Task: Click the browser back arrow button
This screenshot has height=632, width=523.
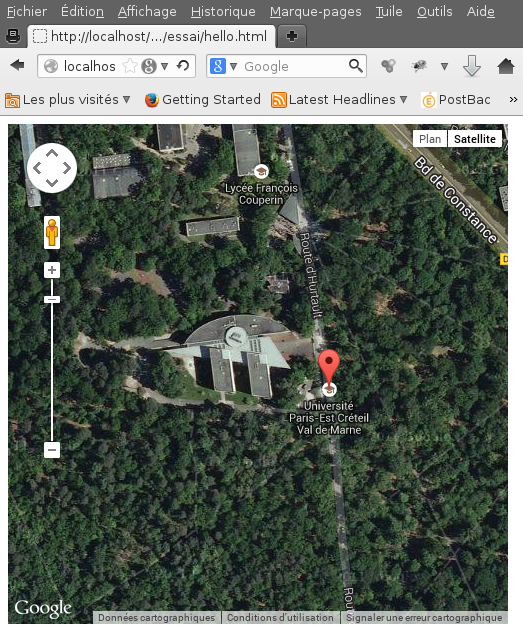Action: [17, 65]
